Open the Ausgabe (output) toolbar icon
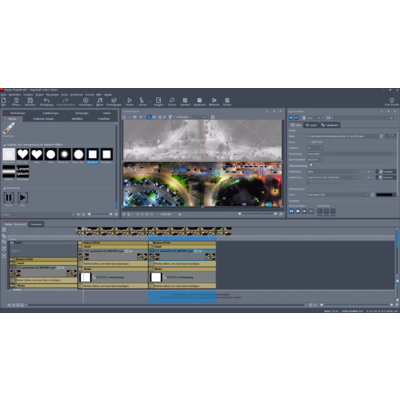 [x=158, y=101]
